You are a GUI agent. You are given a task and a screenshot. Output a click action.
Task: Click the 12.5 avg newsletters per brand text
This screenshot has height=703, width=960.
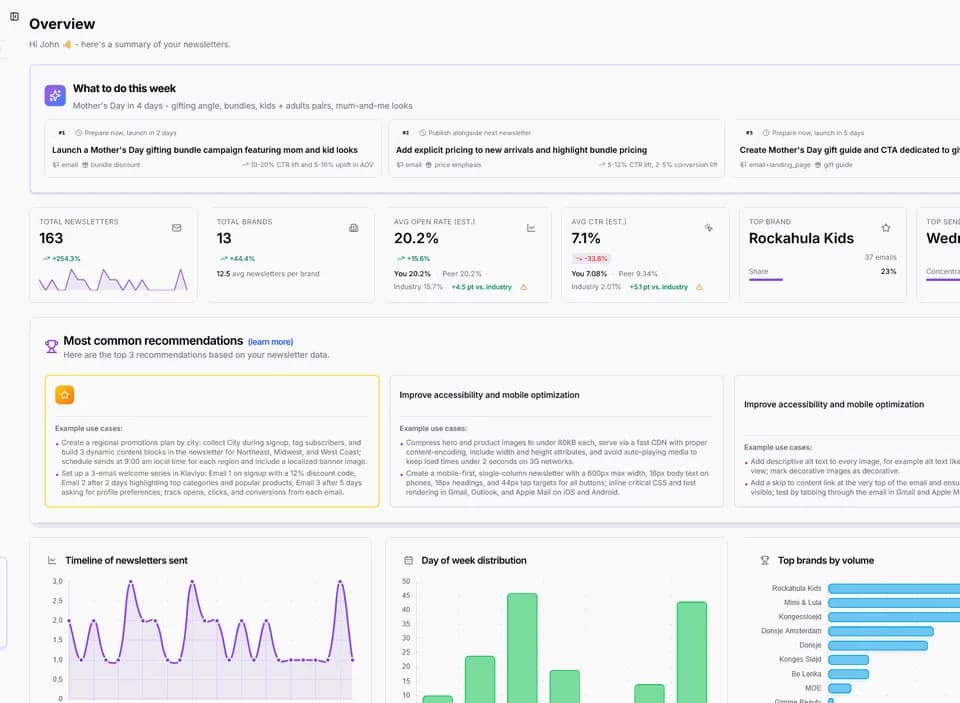(x=268, y=274)
